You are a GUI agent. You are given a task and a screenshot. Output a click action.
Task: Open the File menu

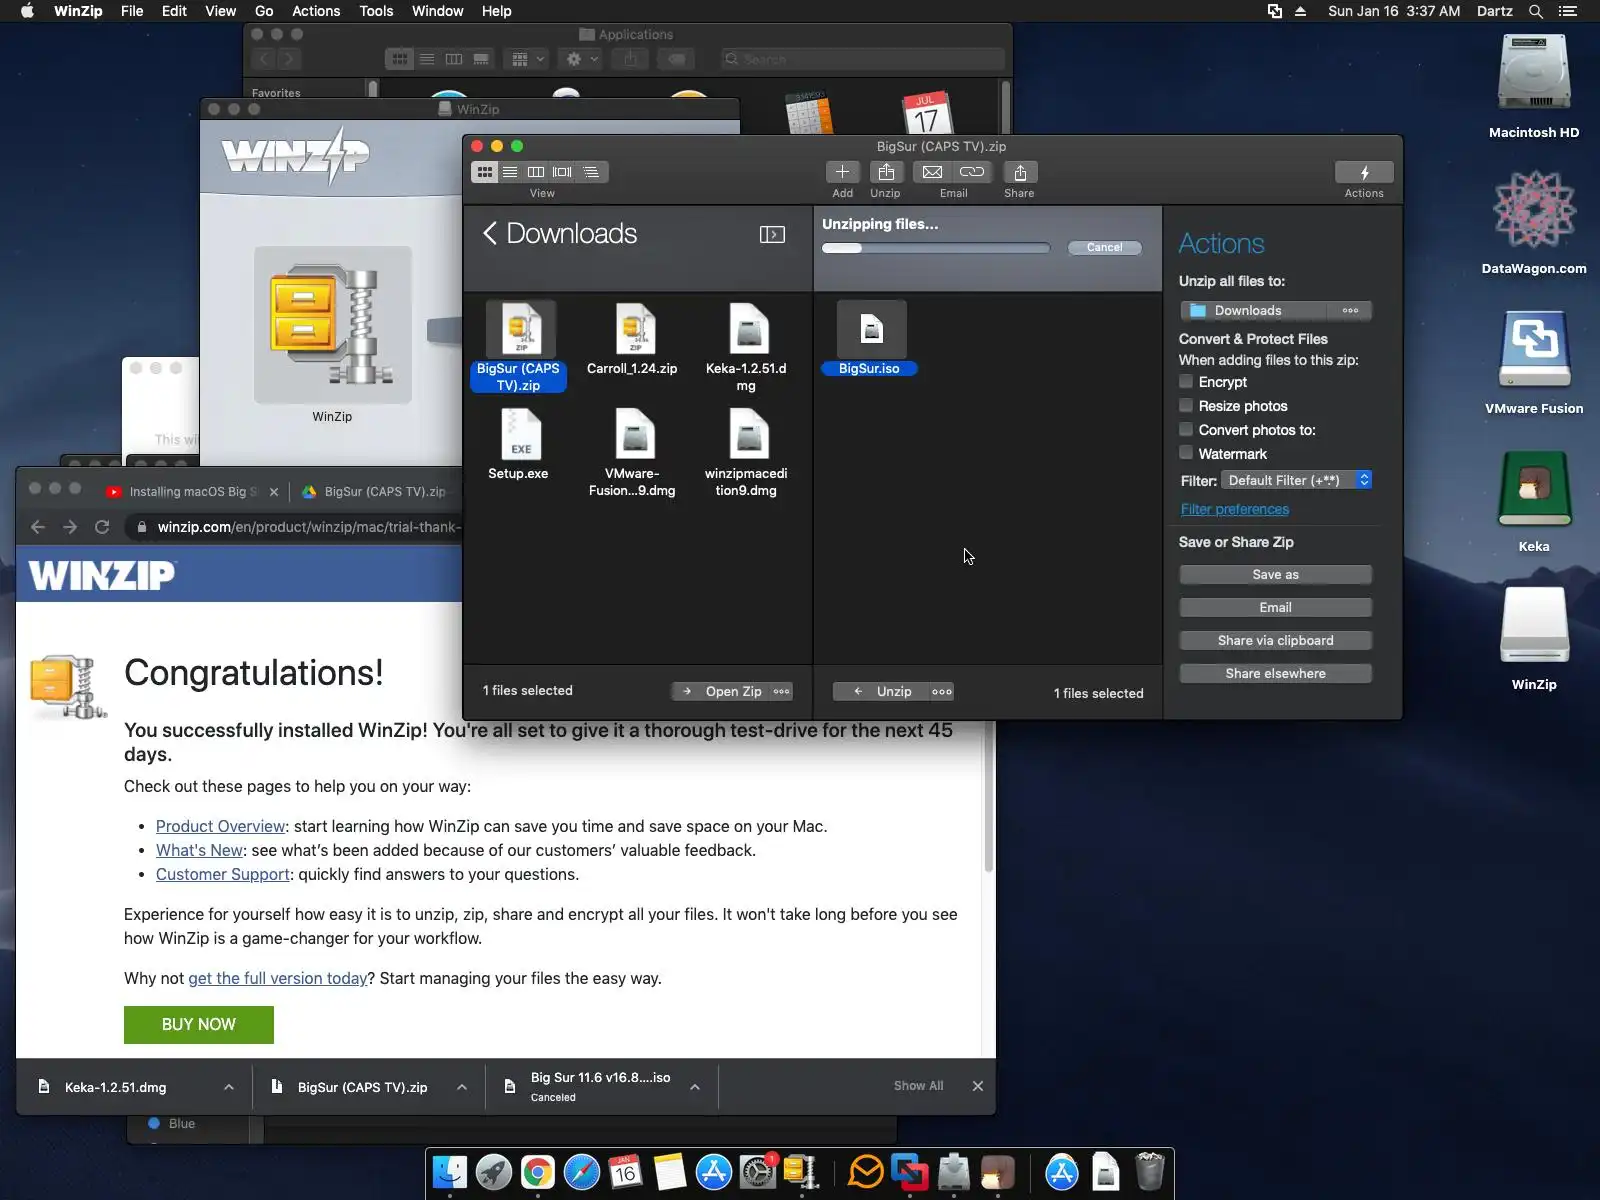(x=132, y=11)
